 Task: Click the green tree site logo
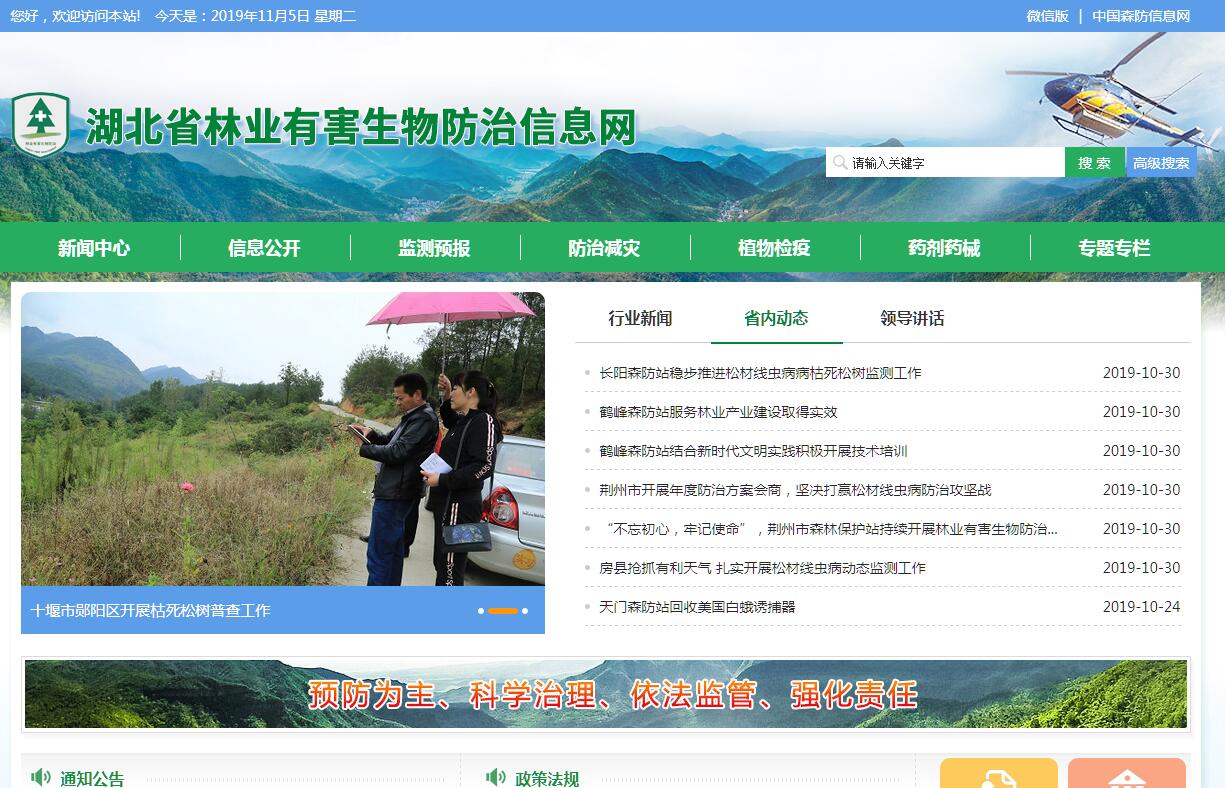41,124
